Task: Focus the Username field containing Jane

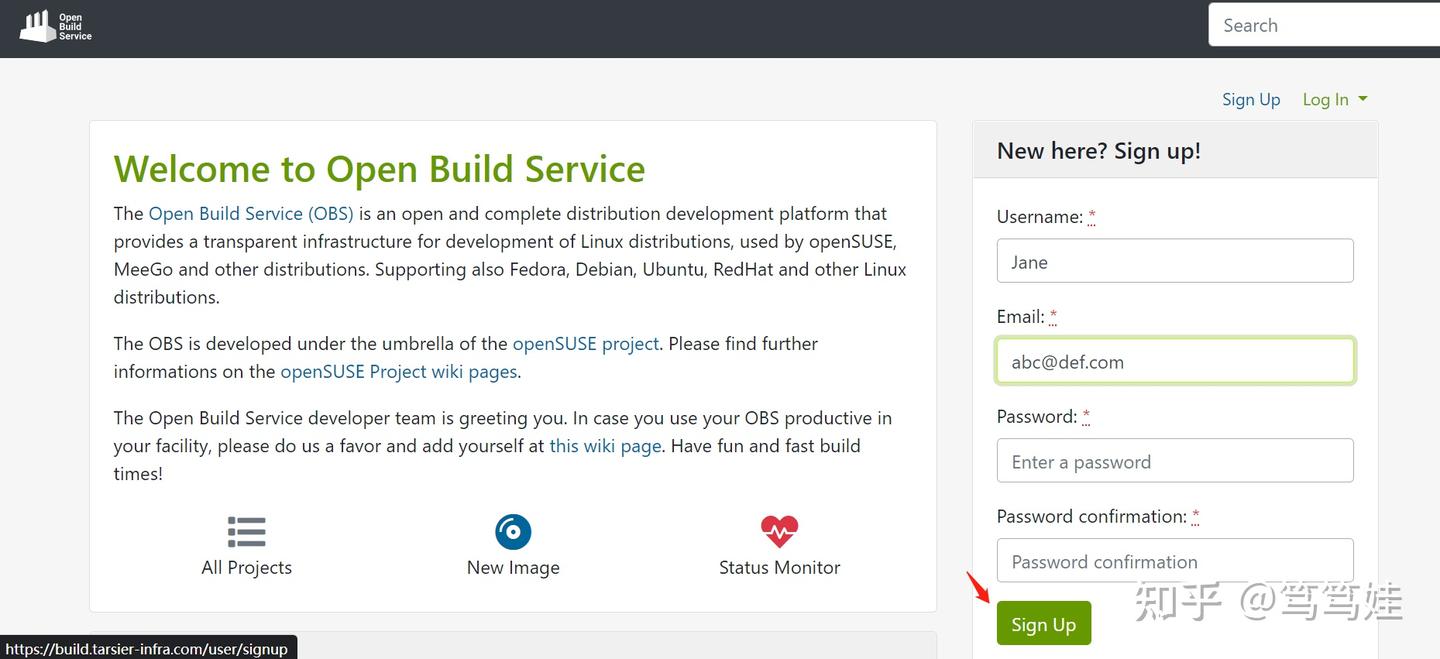Action: (x=1174, y=260)
